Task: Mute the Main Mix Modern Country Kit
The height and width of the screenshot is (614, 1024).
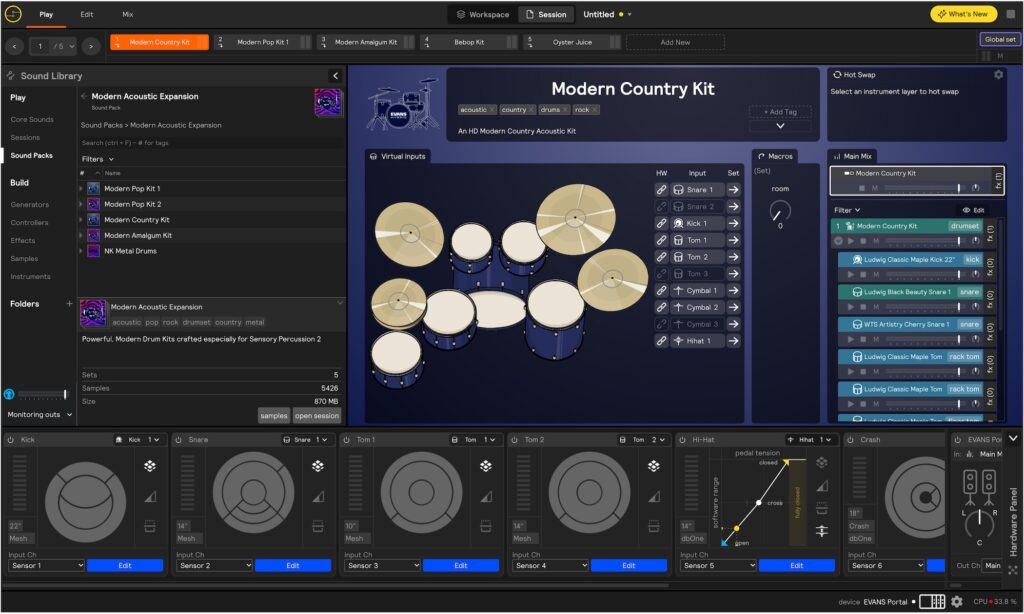Action: [875, 188]
